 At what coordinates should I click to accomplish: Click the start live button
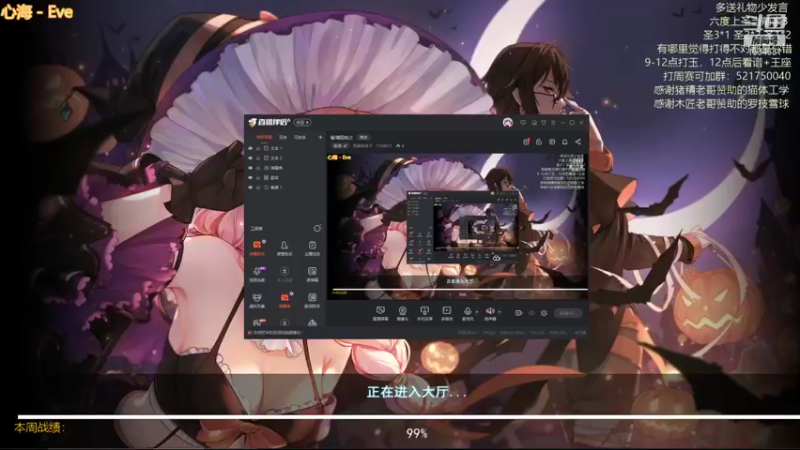(567, 313)
